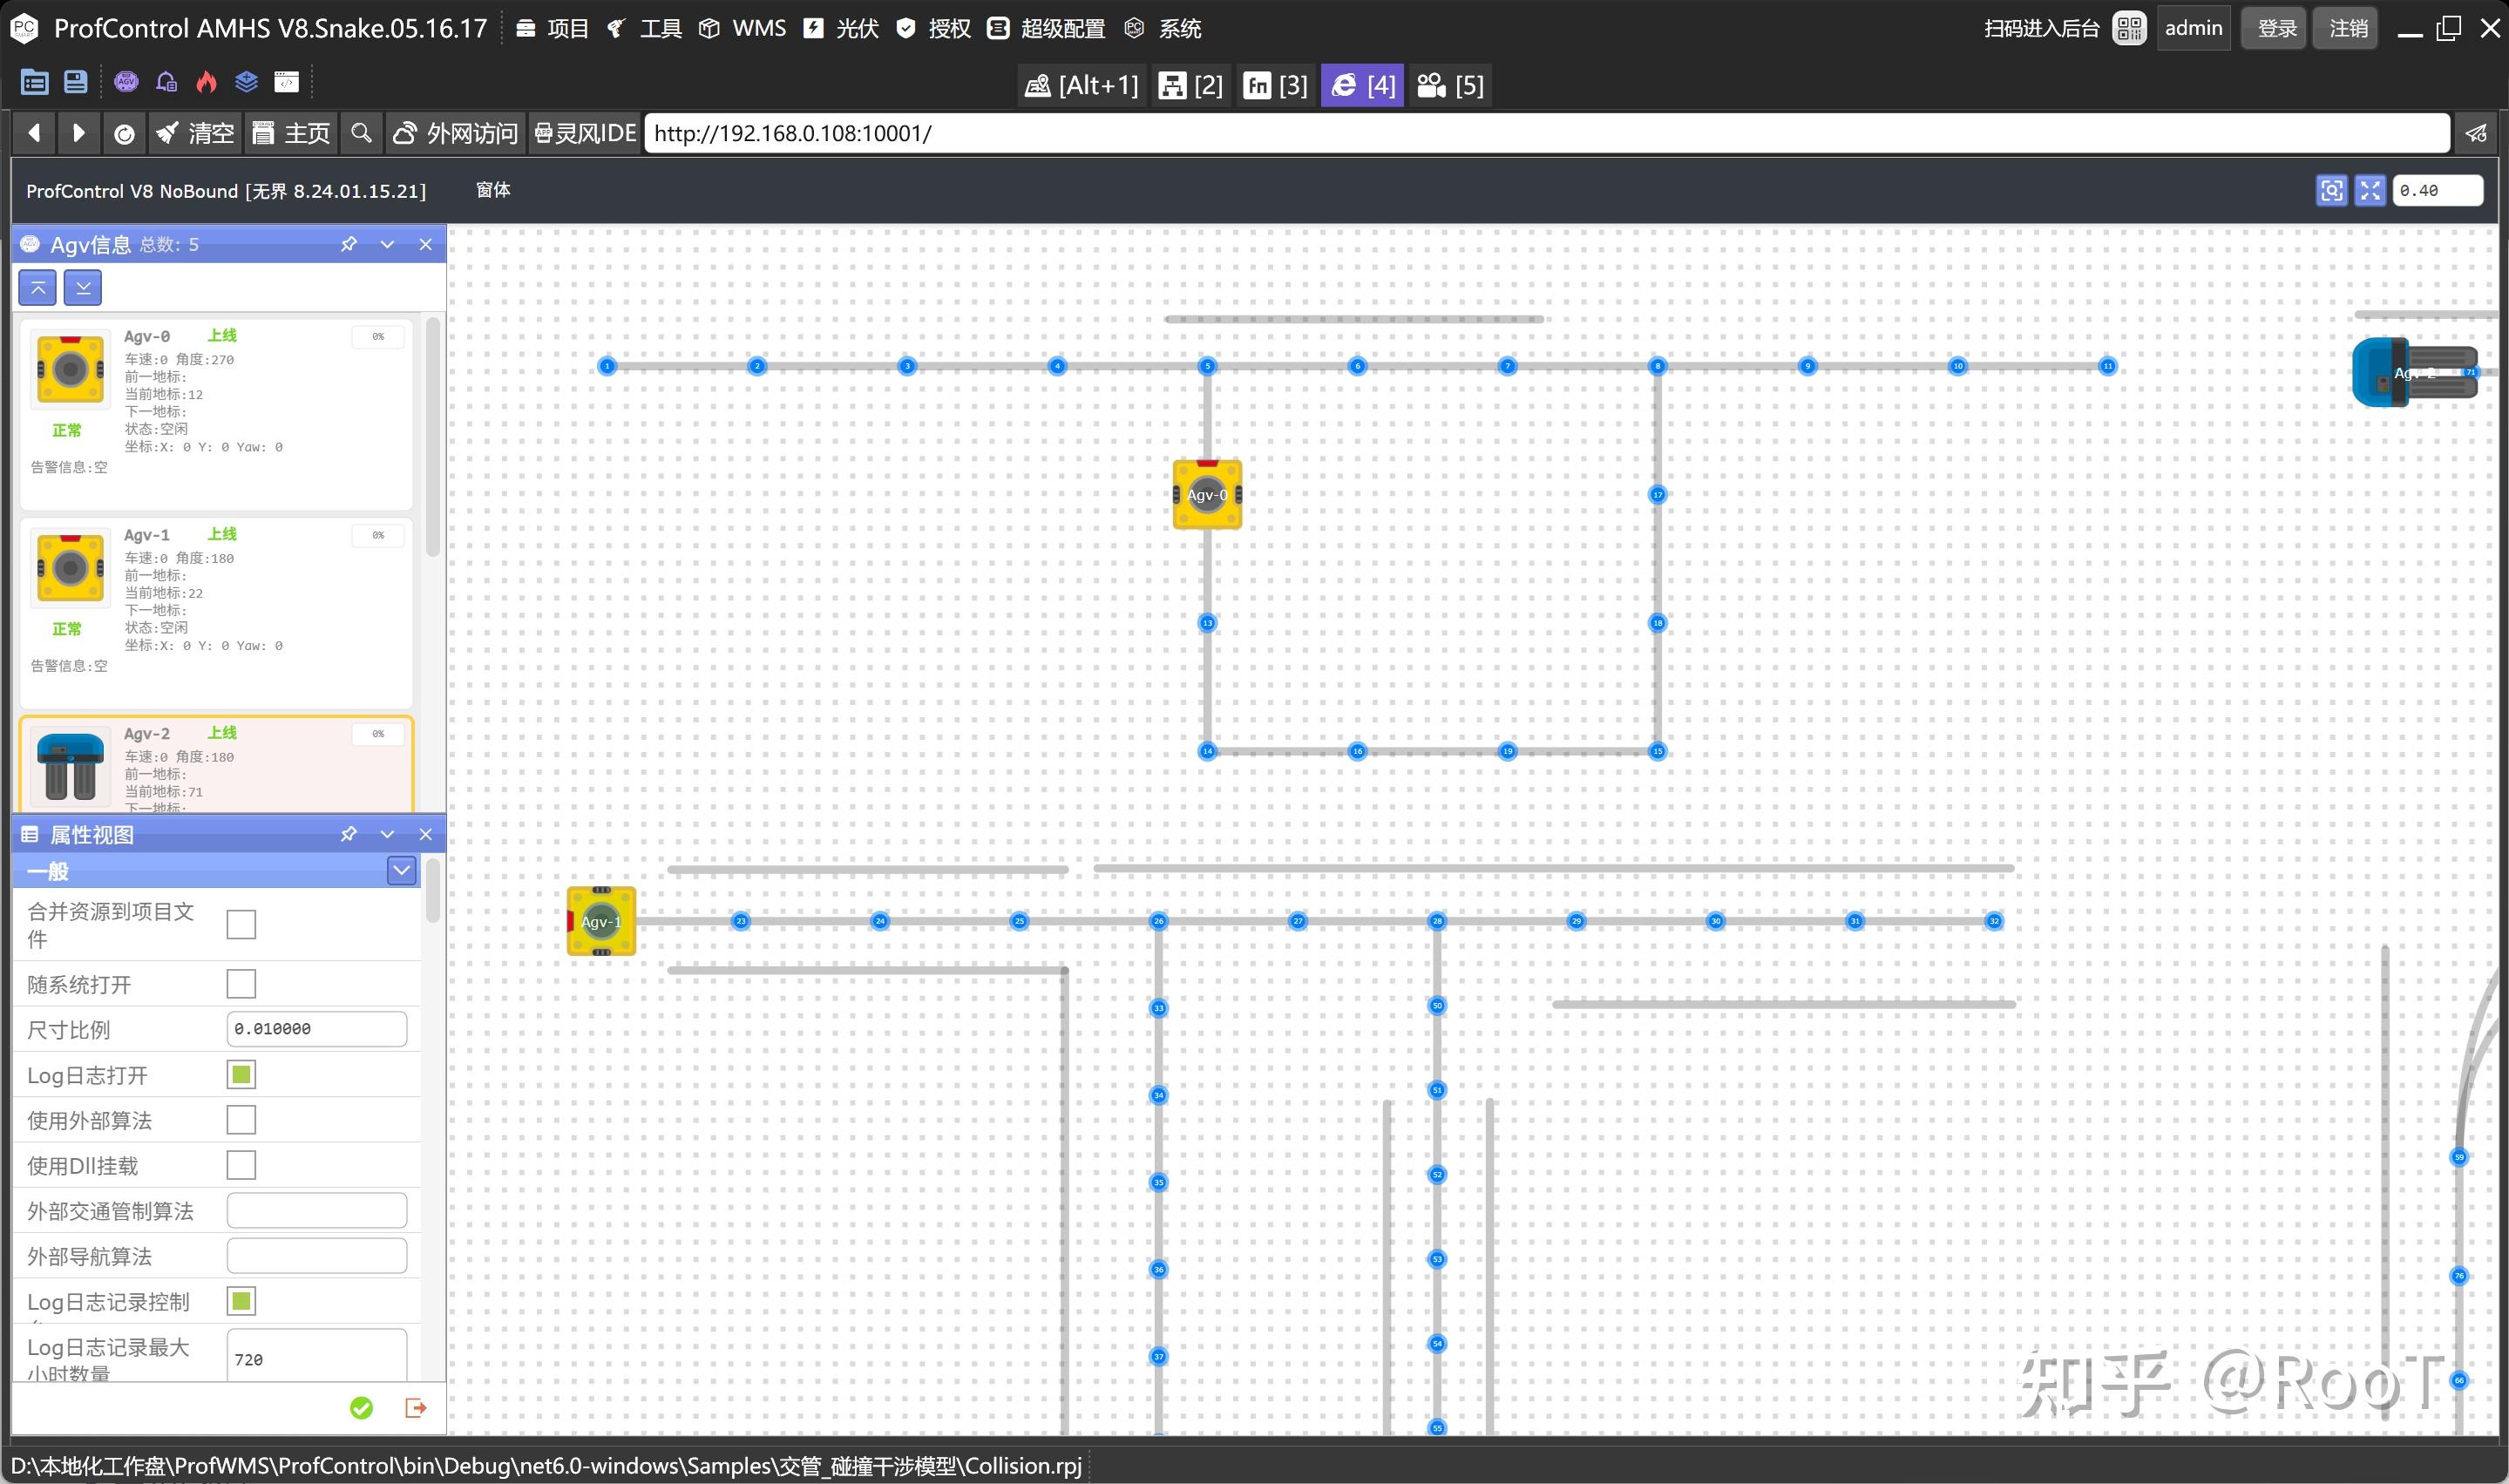Click the fullscreen expand icon near zoom value
This screenshot has height=1484, width=2509.
pos(2369,190)
